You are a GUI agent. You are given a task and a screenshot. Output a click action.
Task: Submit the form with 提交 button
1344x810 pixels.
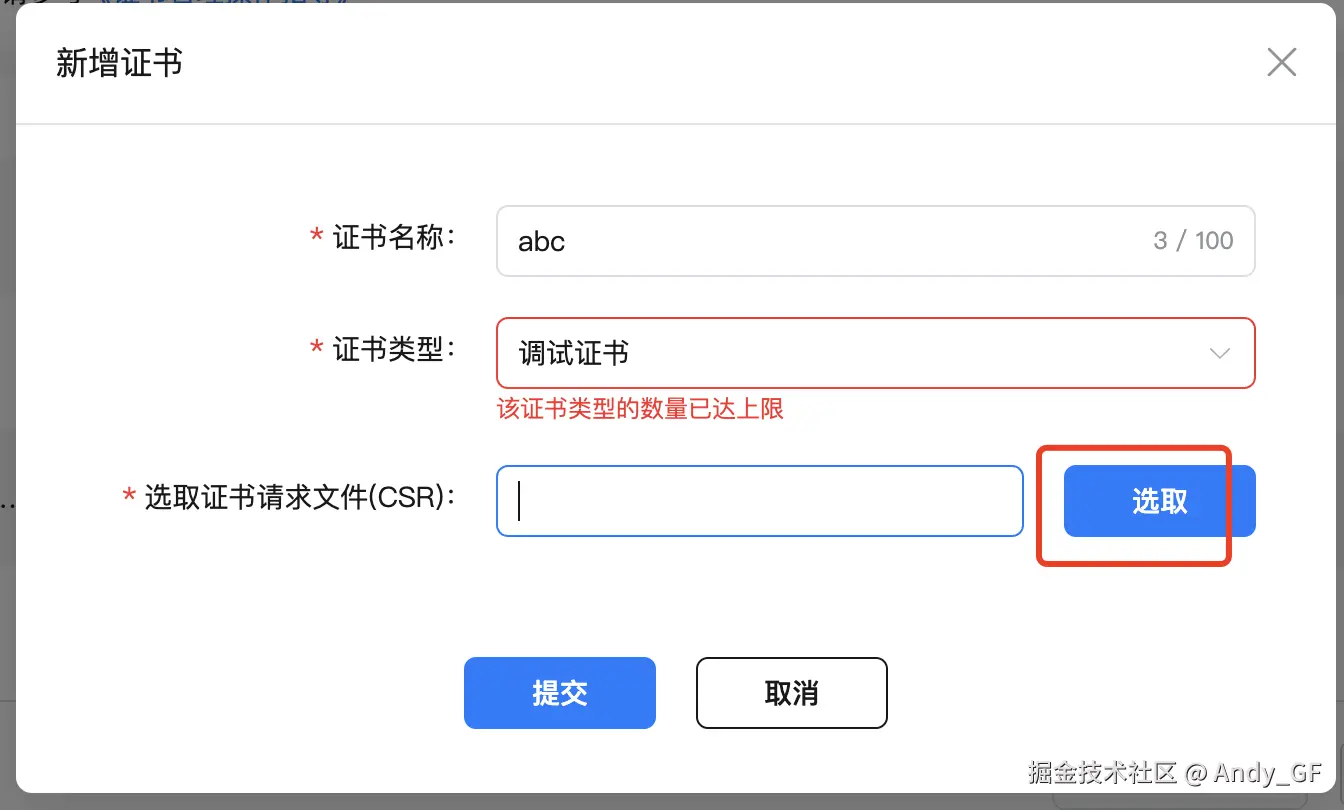pos(559,693)
